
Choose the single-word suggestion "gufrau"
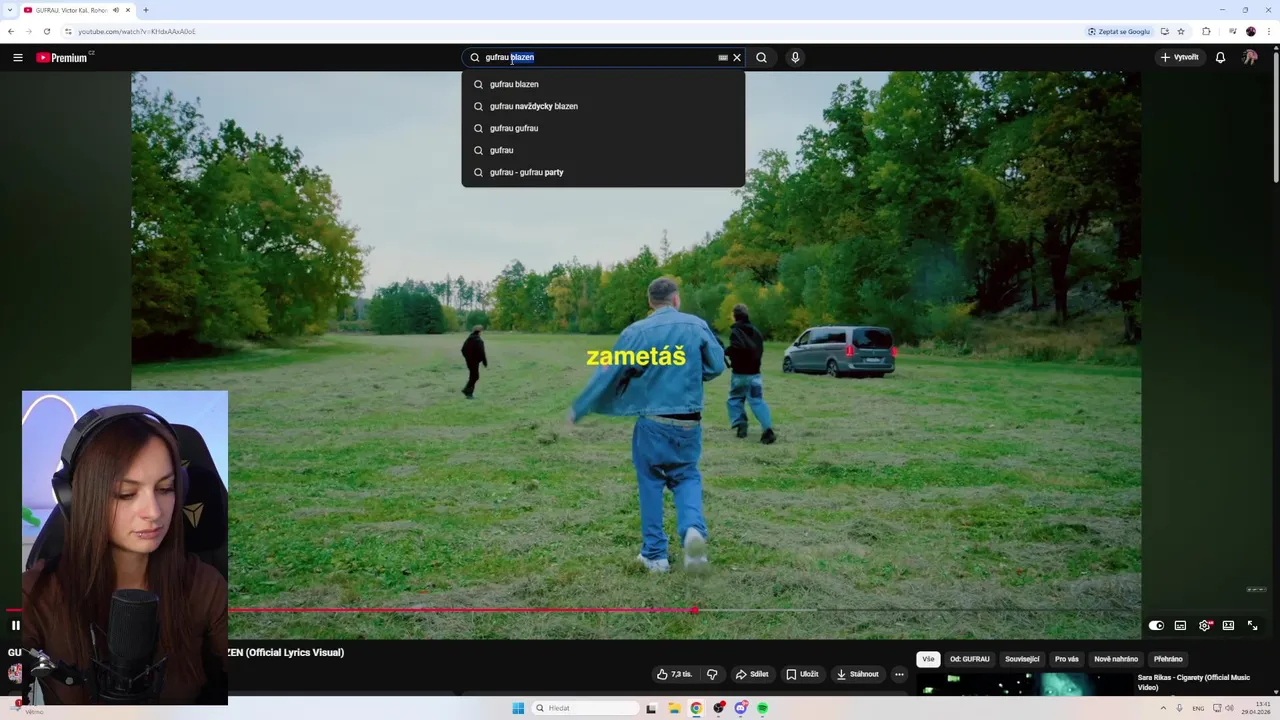point(603,150)
